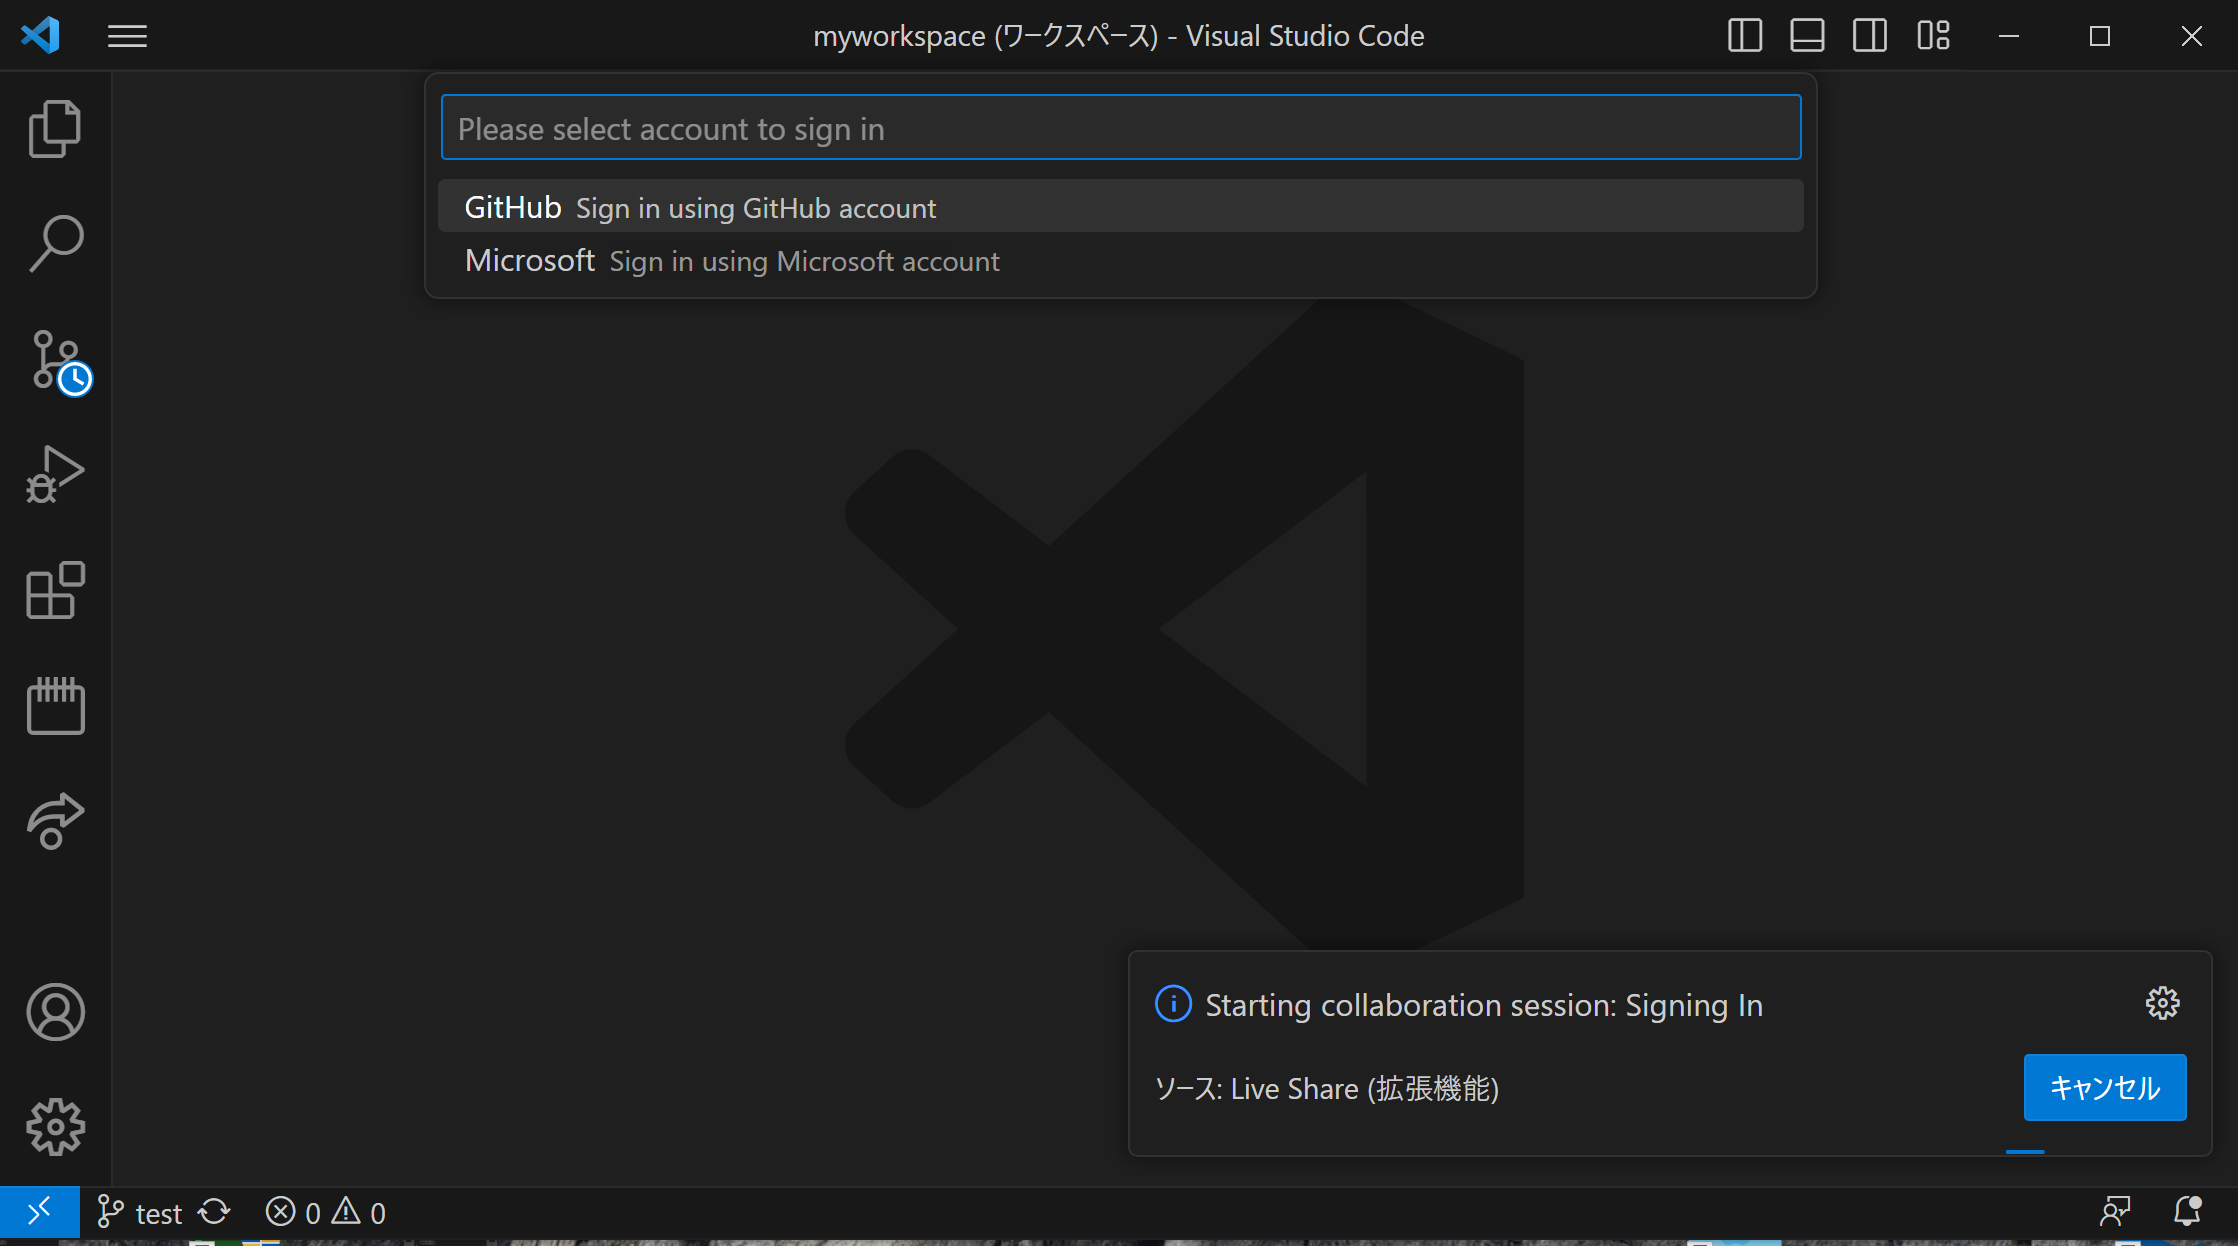Open errors and warnings problems count
The width and height of the screenshot is (2238, 1246).
point(325,1213)
